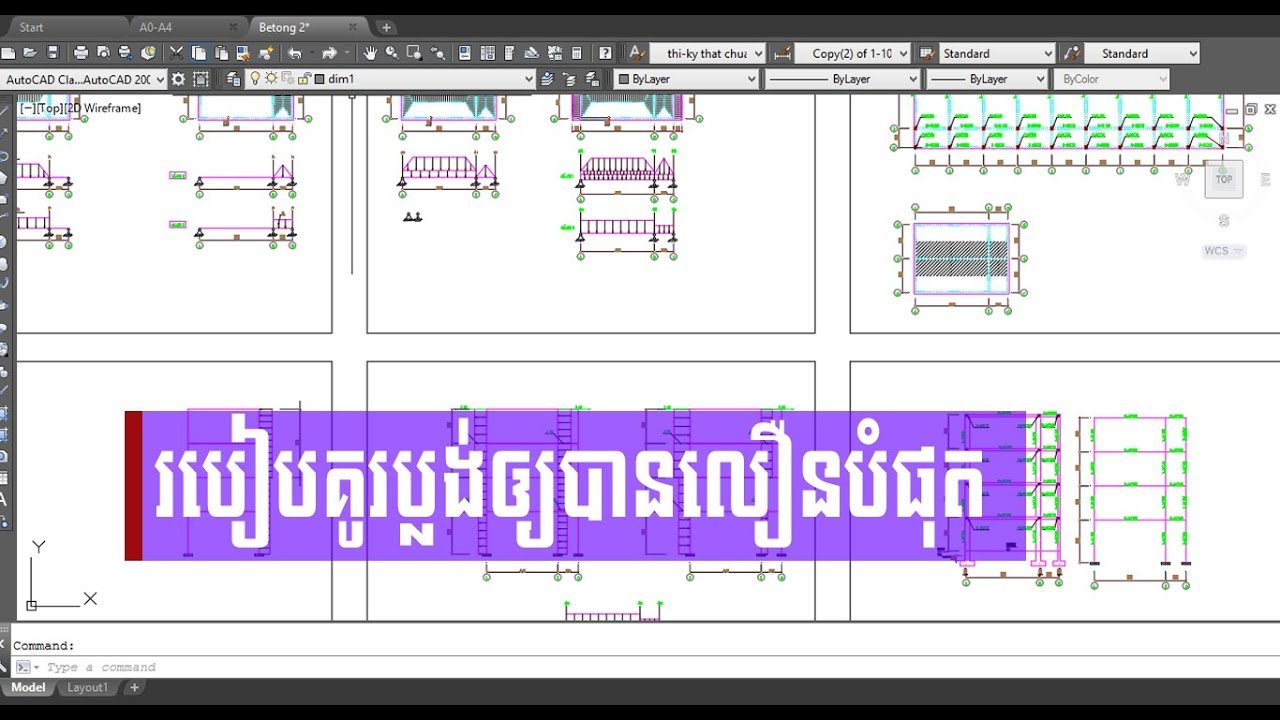Viewport: 1280px width, 720px height.
Task: Click Layer Previous icon
Action: 570,79
